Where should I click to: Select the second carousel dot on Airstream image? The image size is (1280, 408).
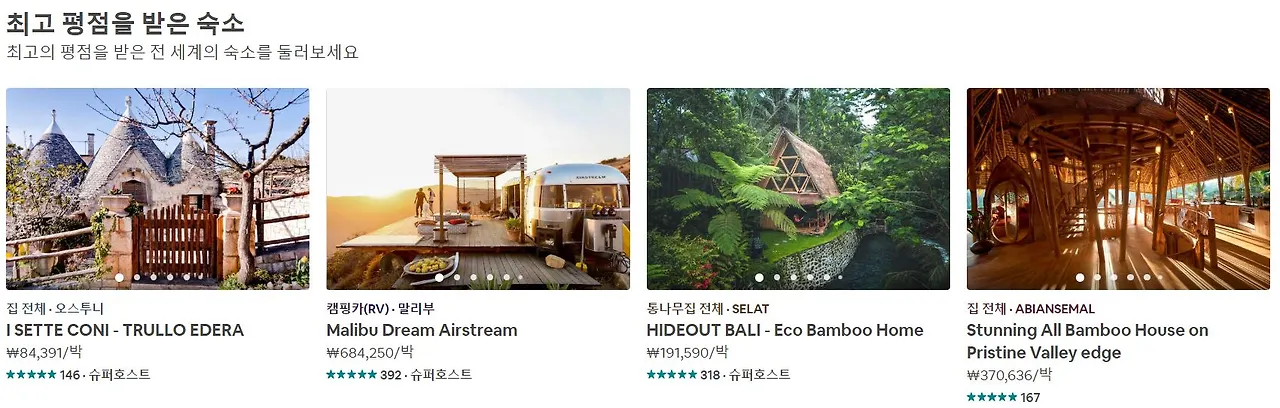457,277
